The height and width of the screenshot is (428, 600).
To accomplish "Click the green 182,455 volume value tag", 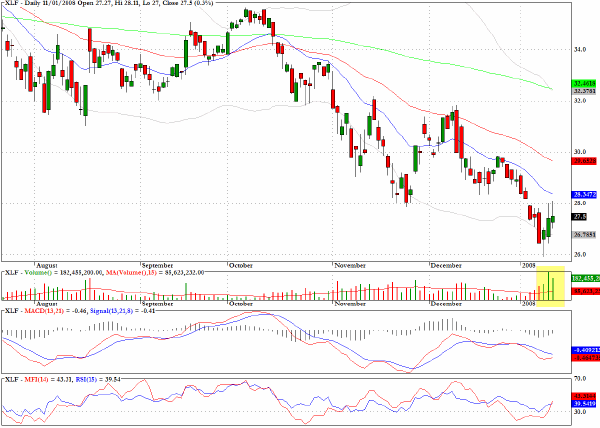I will pyautogui.click(x=586, y=278).
